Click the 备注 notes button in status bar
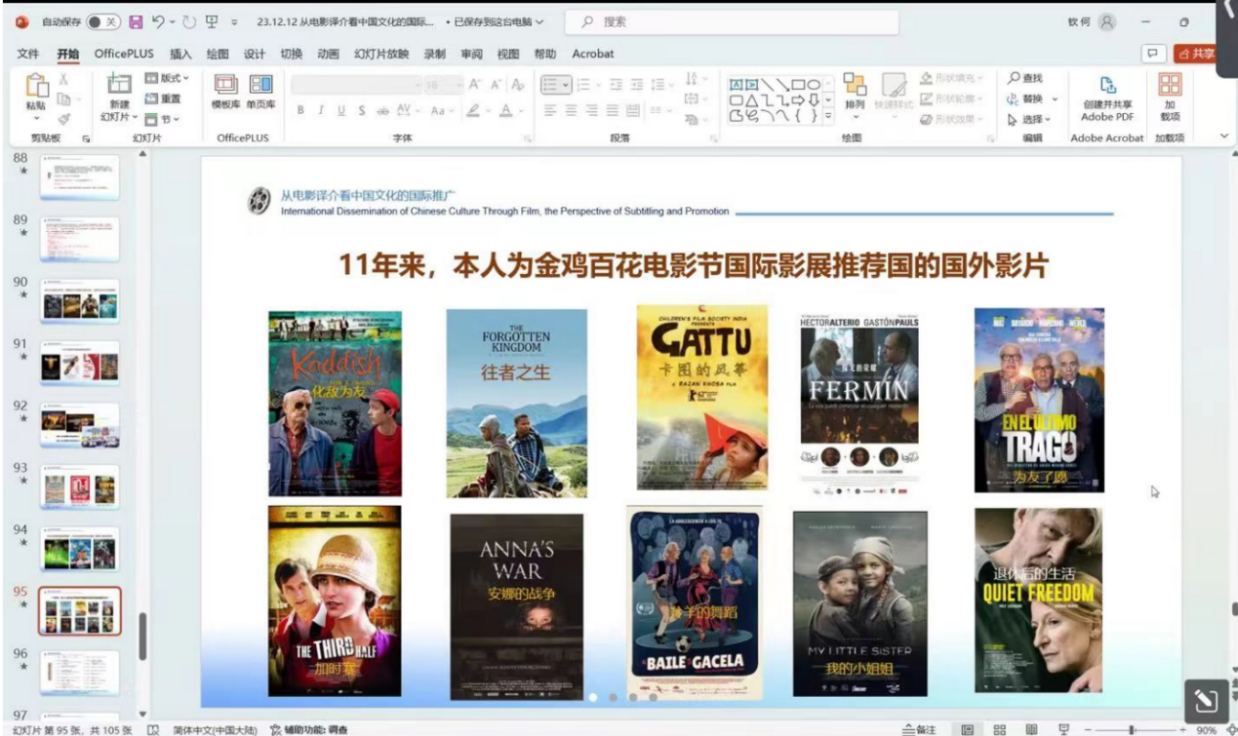This screenshot has width=1238, height=736. pyautogui.click(x=919, y=730)
